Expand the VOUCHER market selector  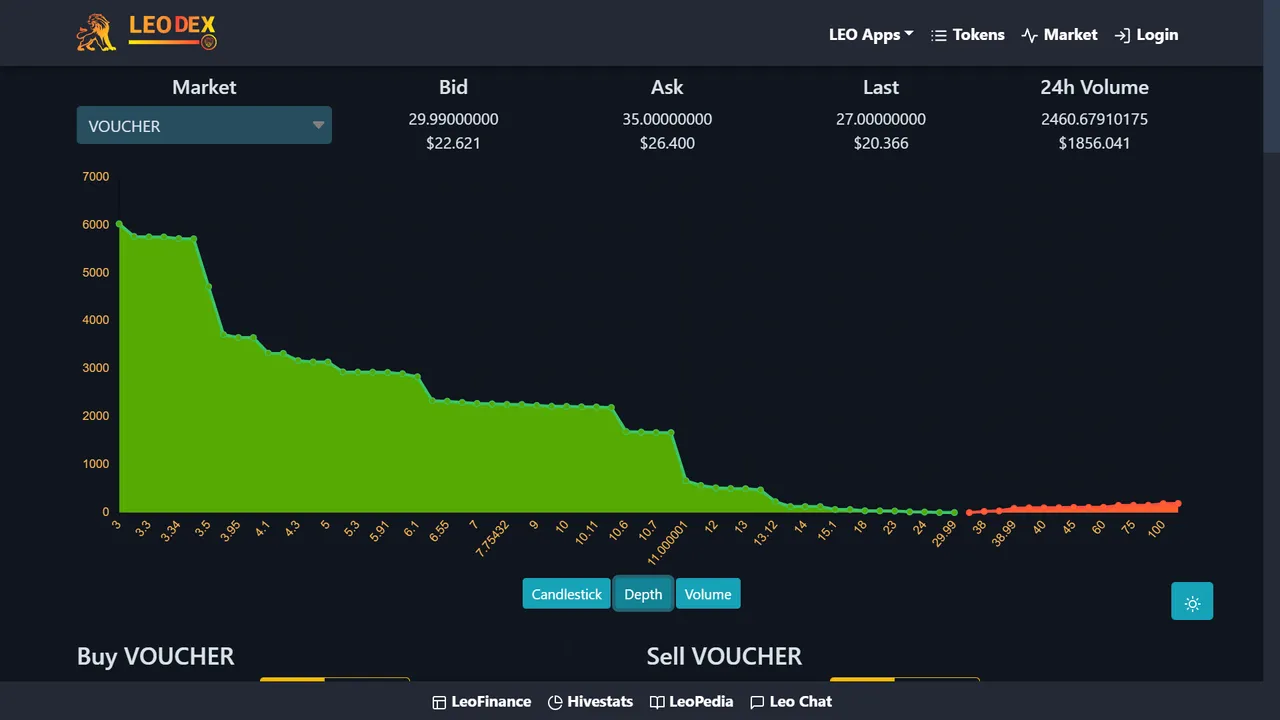(204, 126)
